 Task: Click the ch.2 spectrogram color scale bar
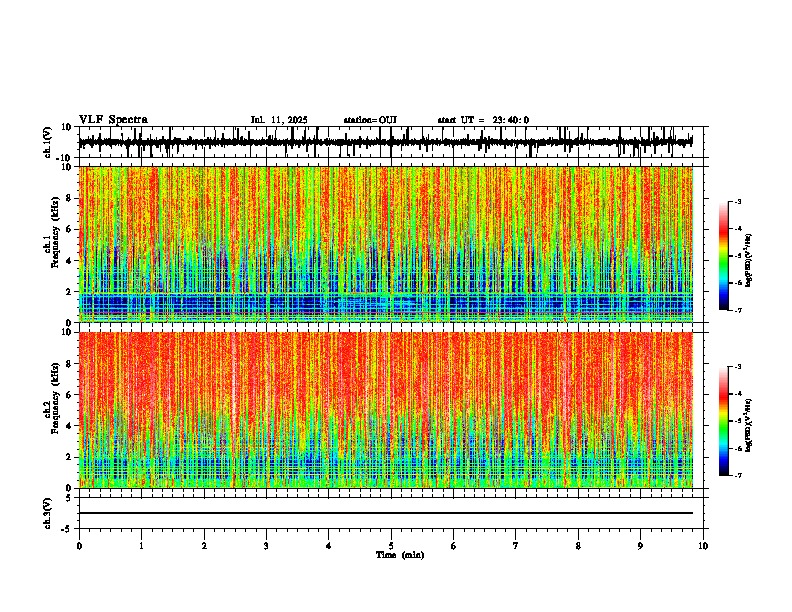point(724,421)
